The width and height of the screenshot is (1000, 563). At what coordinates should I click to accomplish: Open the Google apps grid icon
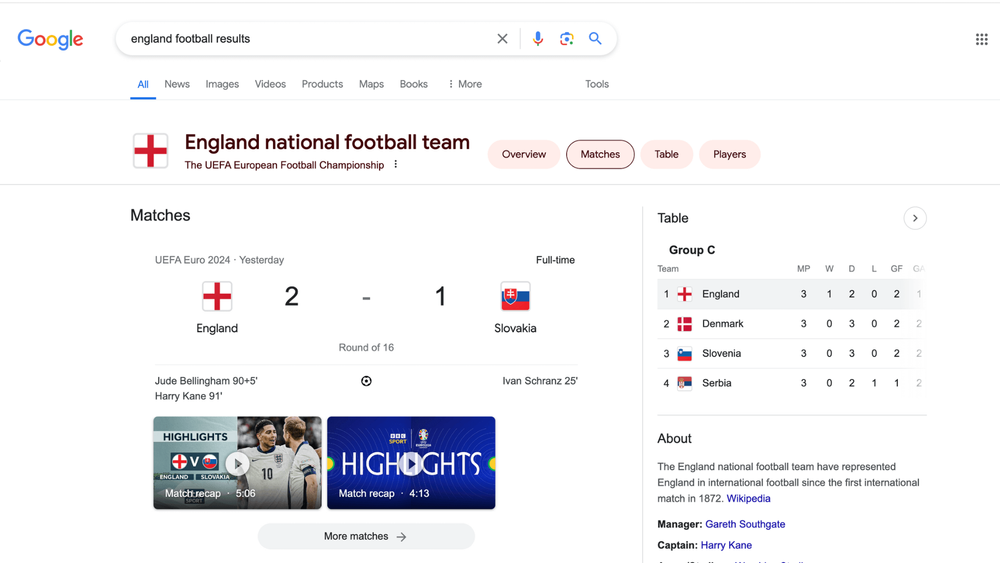(982, 40)
